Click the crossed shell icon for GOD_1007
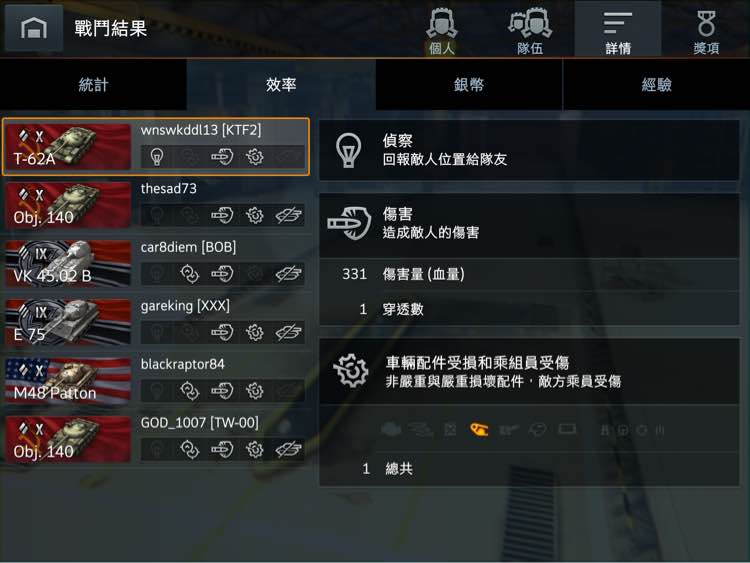Image resolution: width=750 pixels, height=563 pixels. [x=288, y=449]
